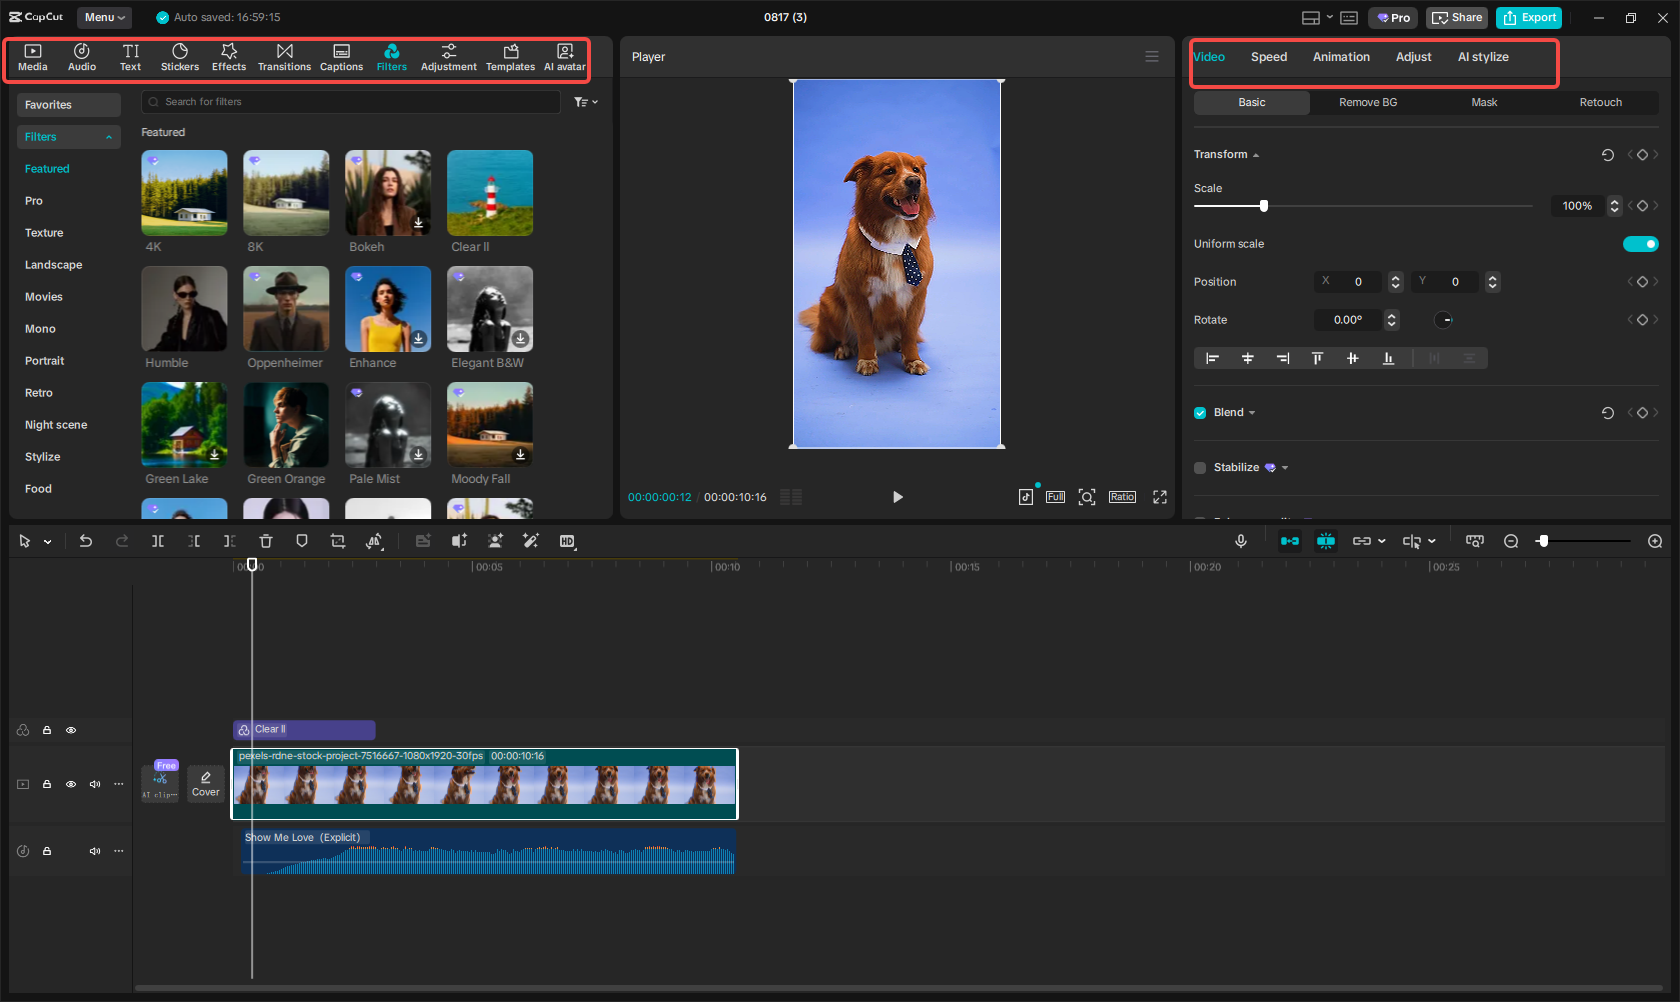The height and width of the screenshot is (1002, 1680).
Task: Disable the Uniform scale switch
Action: pyautogui.click(x=1640, y=243)
